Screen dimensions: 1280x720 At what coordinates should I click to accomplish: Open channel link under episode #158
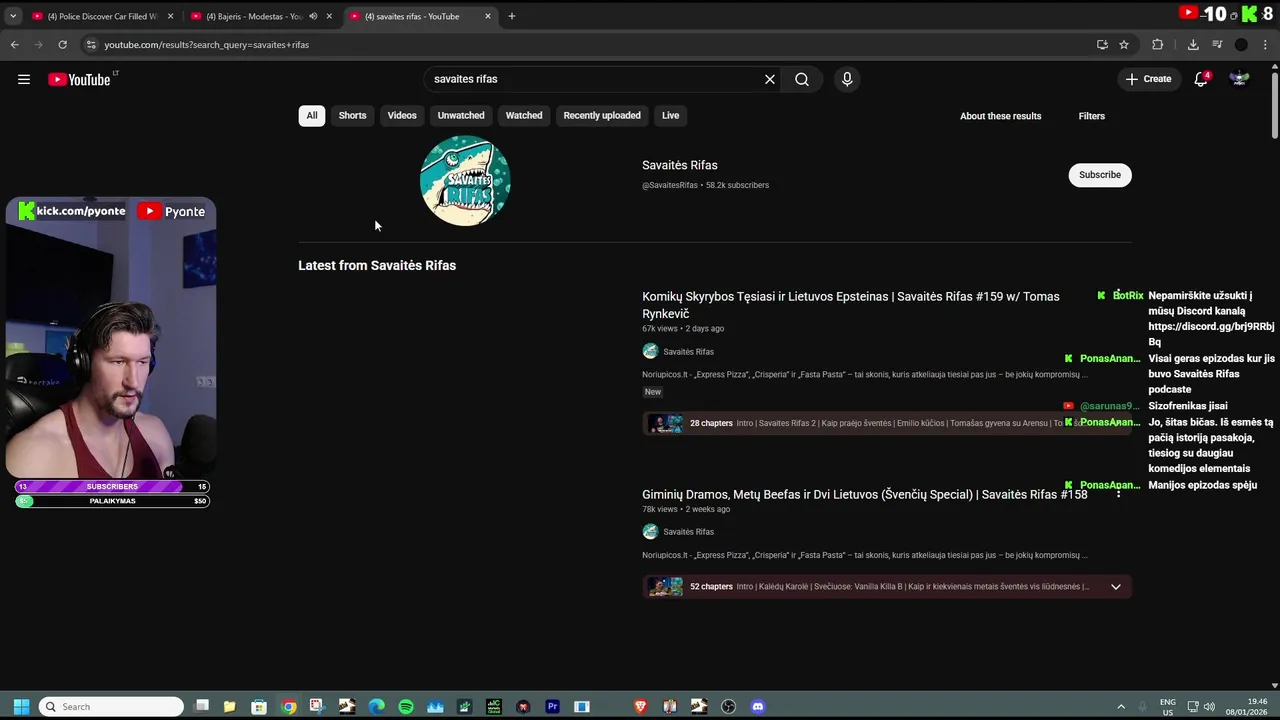coord(688,532)
